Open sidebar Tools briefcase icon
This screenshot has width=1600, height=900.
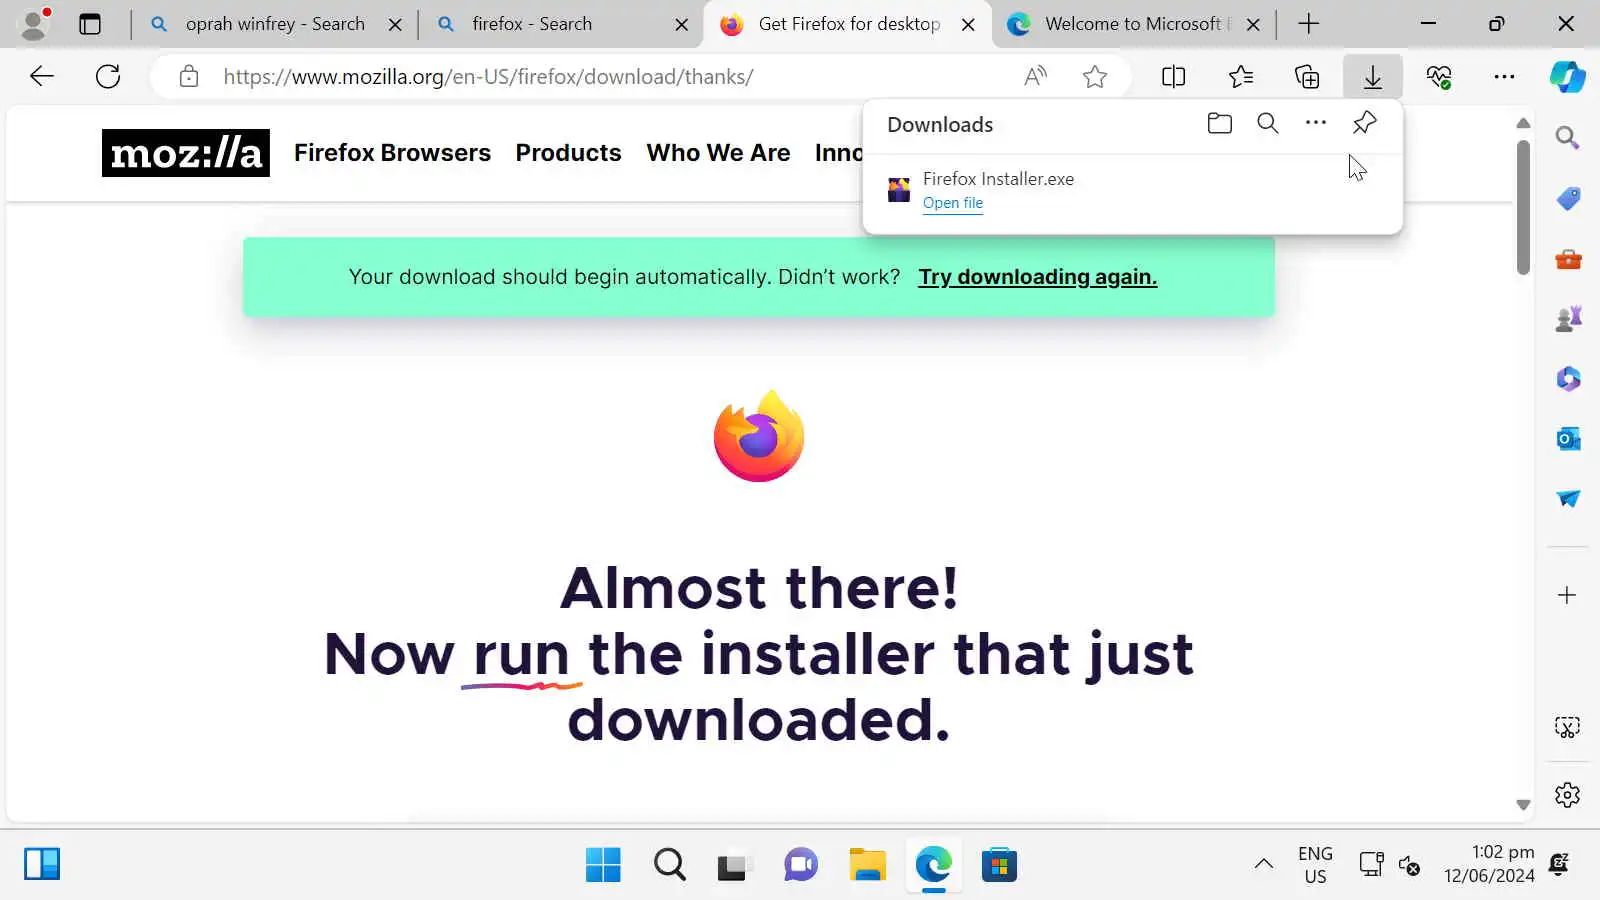pos(1568,259)
